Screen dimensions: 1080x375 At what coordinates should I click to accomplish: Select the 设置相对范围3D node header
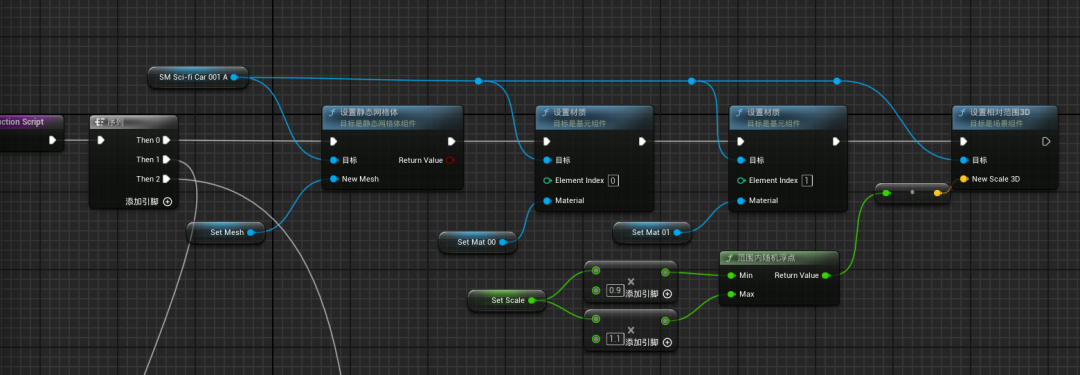click(x=1005, y=117)
